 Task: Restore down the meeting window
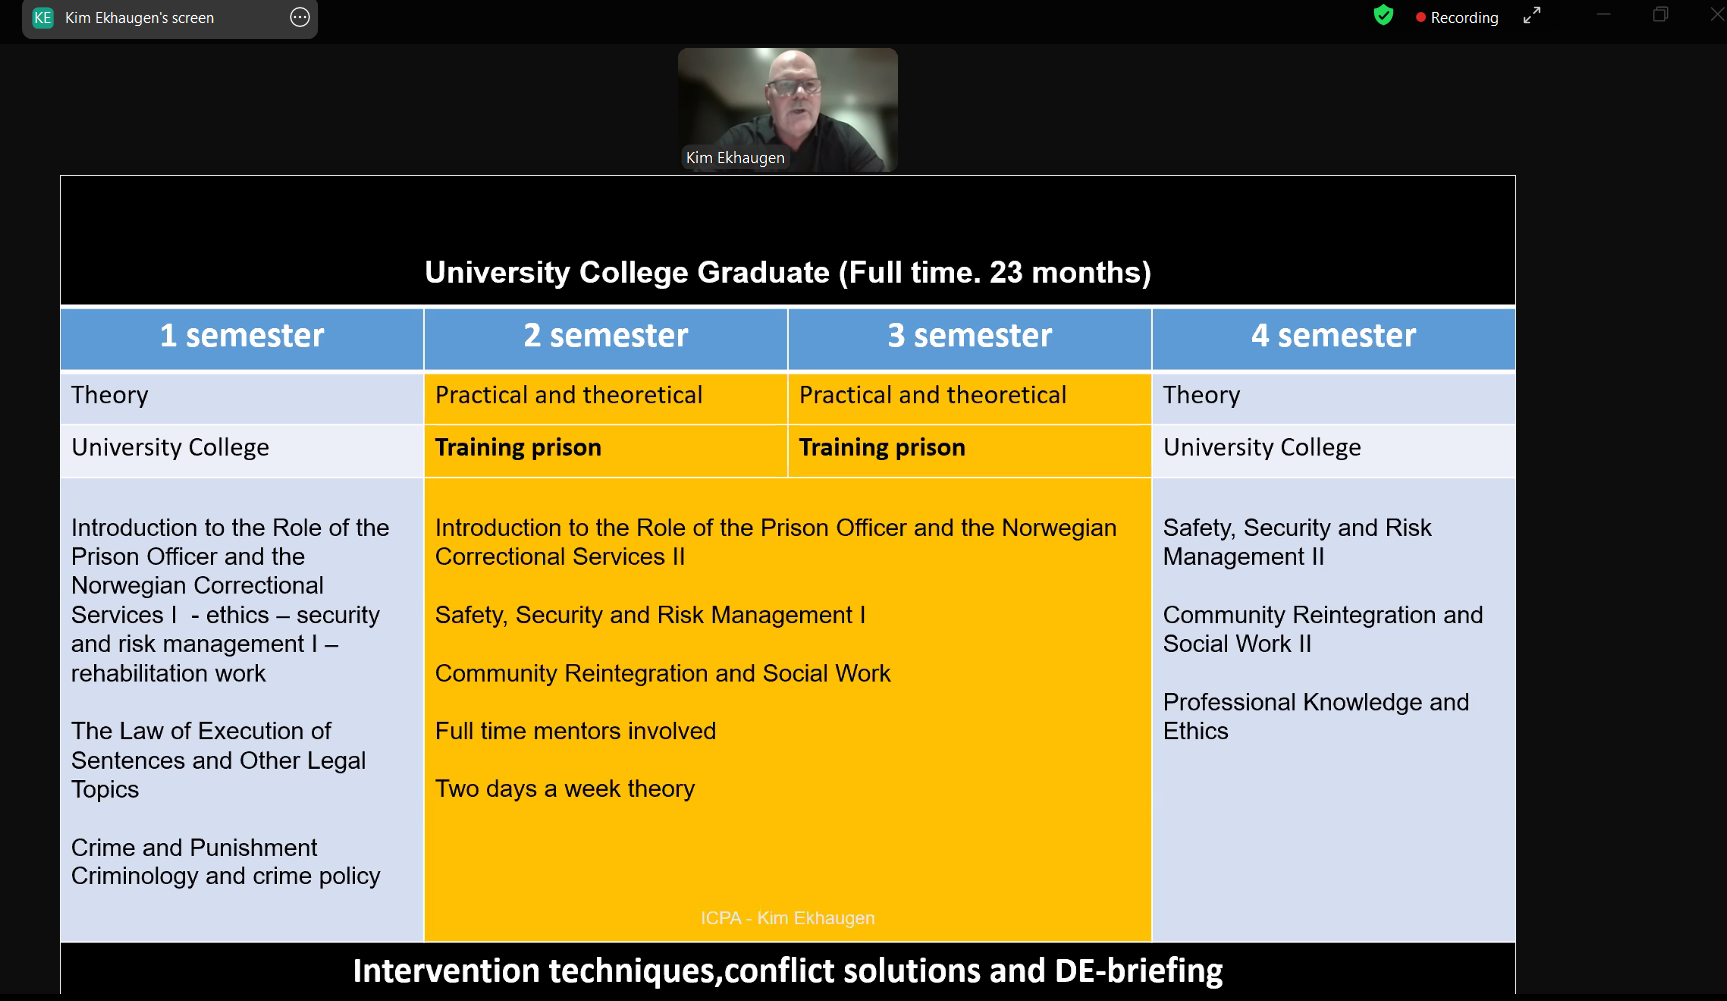pos(1660,15)
